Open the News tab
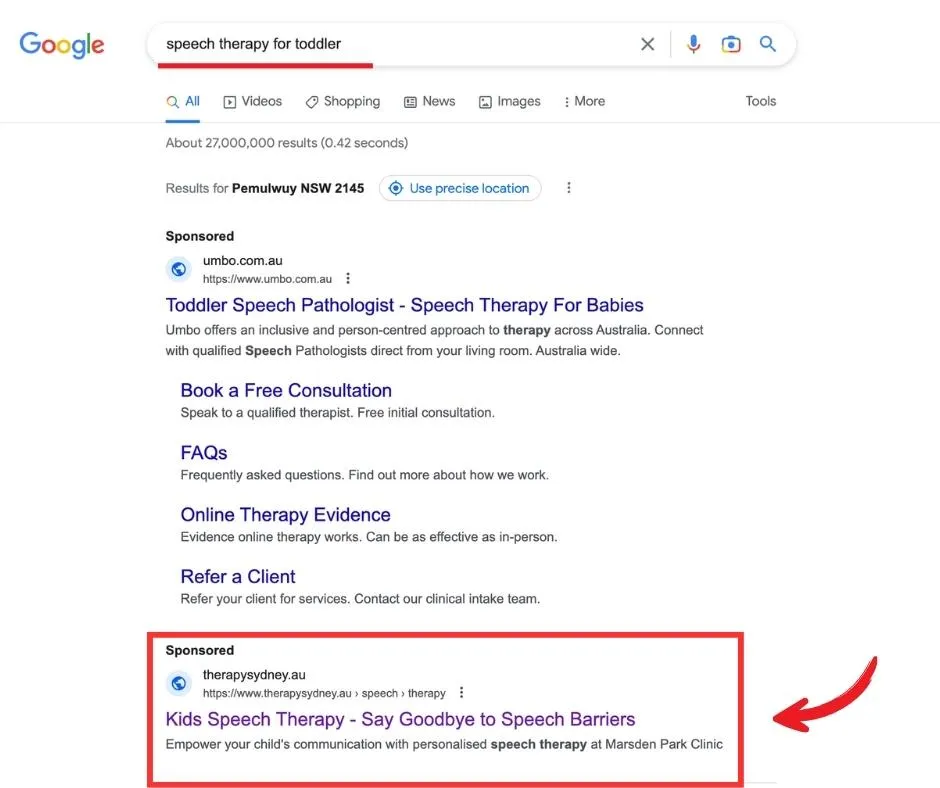Viewport: 940px width, 788px height. coord(430,101)
